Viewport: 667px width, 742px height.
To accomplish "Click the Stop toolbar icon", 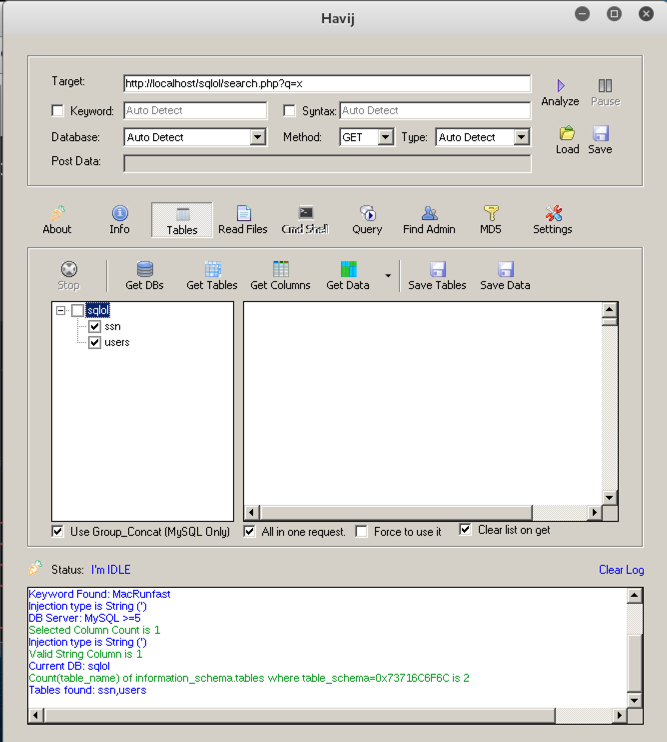I will point(69,269).
